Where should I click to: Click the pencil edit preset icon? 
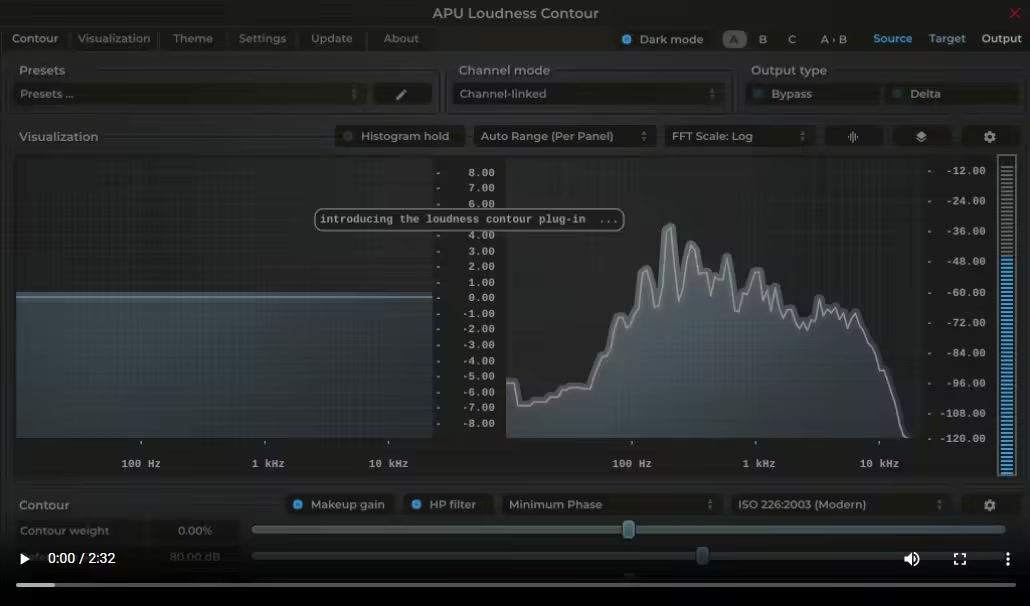pyautogui.click(x=402, y=94)
